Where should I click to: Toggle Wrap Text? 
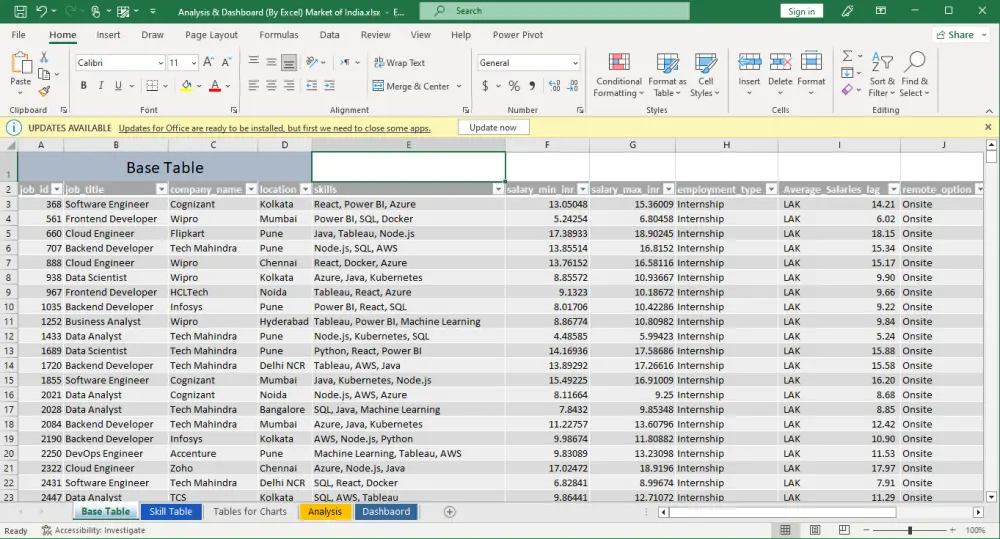(x=399, y=63)
